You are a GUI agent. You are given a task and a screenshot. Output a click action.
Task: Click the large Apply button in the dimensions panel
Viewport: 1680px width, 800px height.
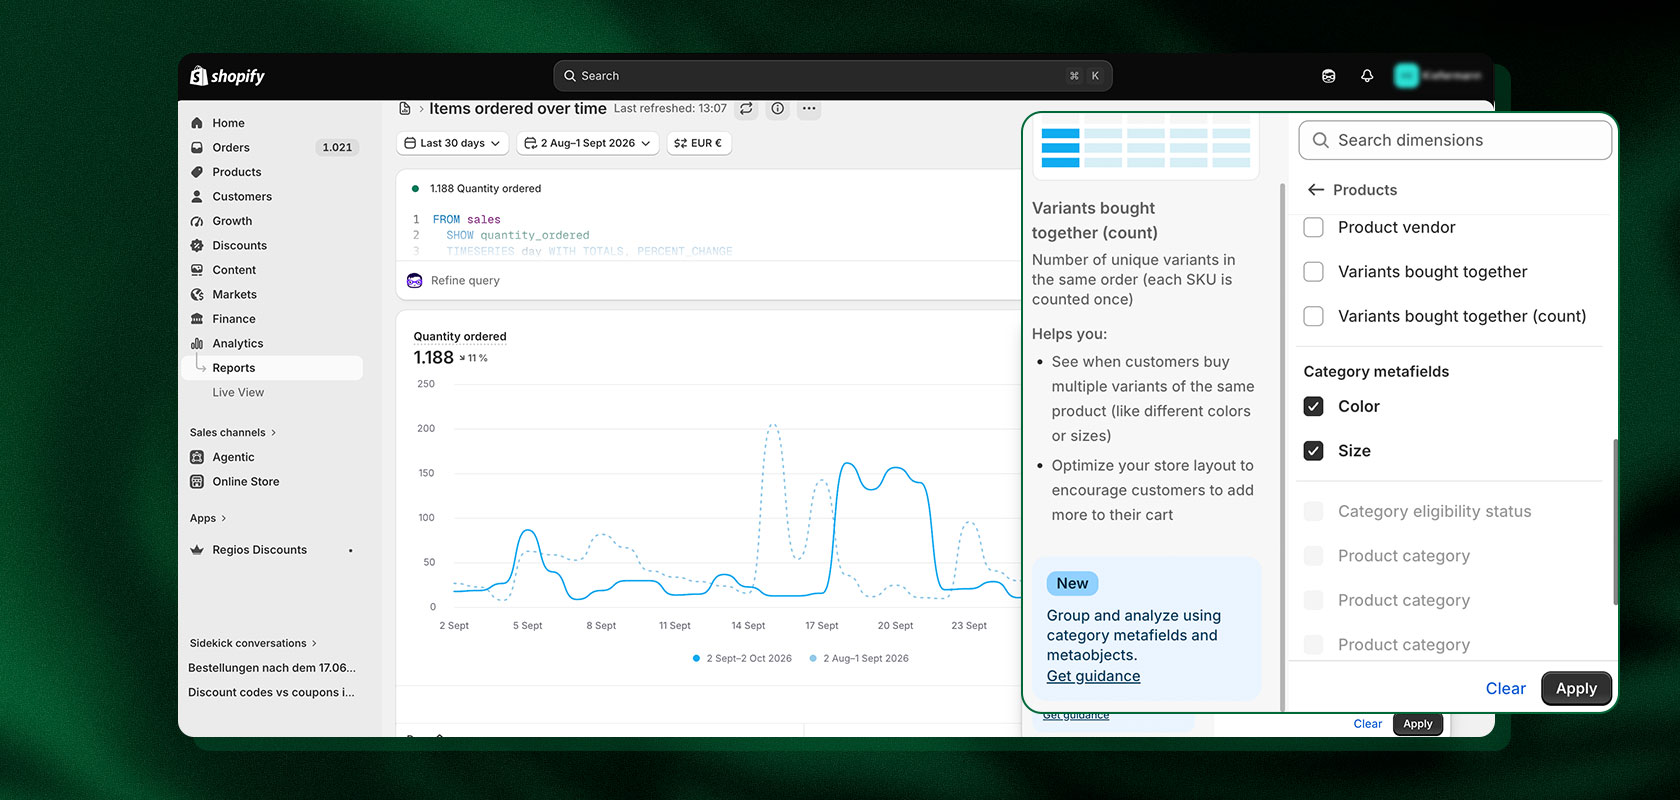pyautogui.click(x=1576, y=689)
